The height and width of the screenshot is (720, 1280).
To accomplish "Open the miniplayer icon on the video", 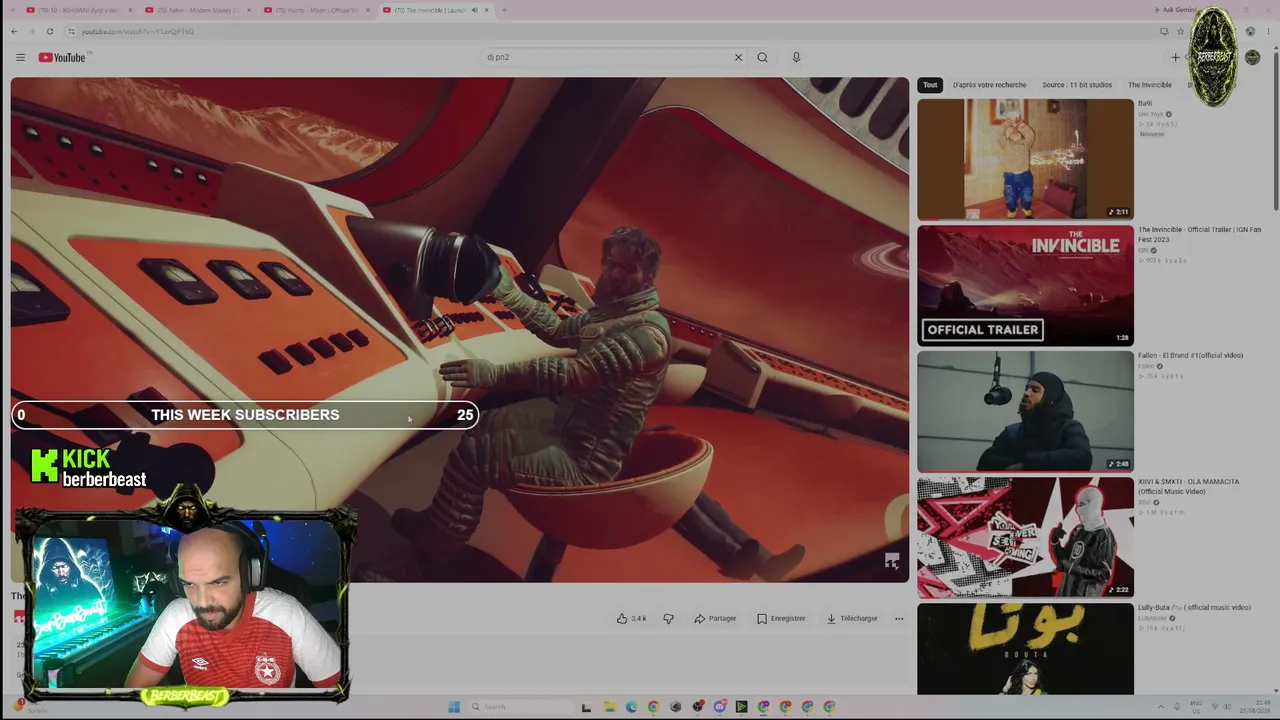I will point(892,561).
